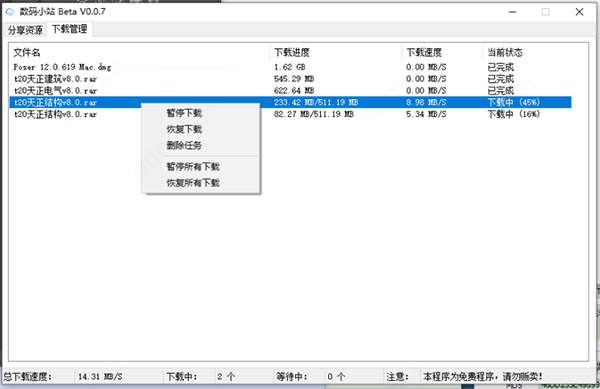
Task: Click 2 个 downloading count
Action: pyautogui.click(x=226, y=377)
